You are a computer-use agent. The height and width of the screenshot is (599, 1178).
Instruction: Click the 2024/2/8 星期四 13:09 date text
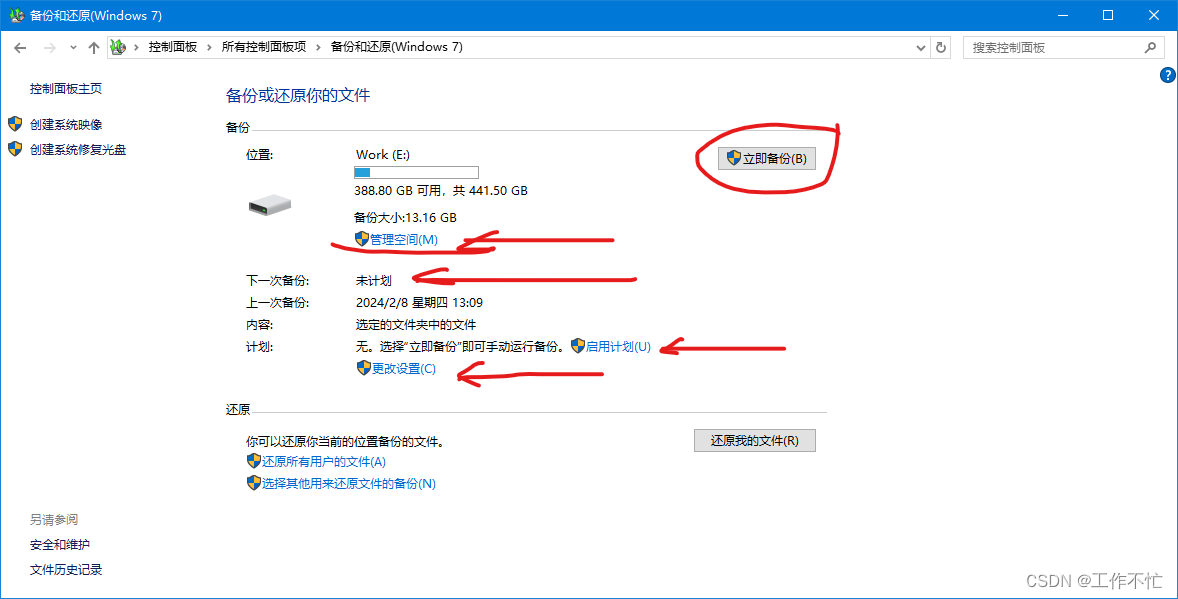pos(419,303)
